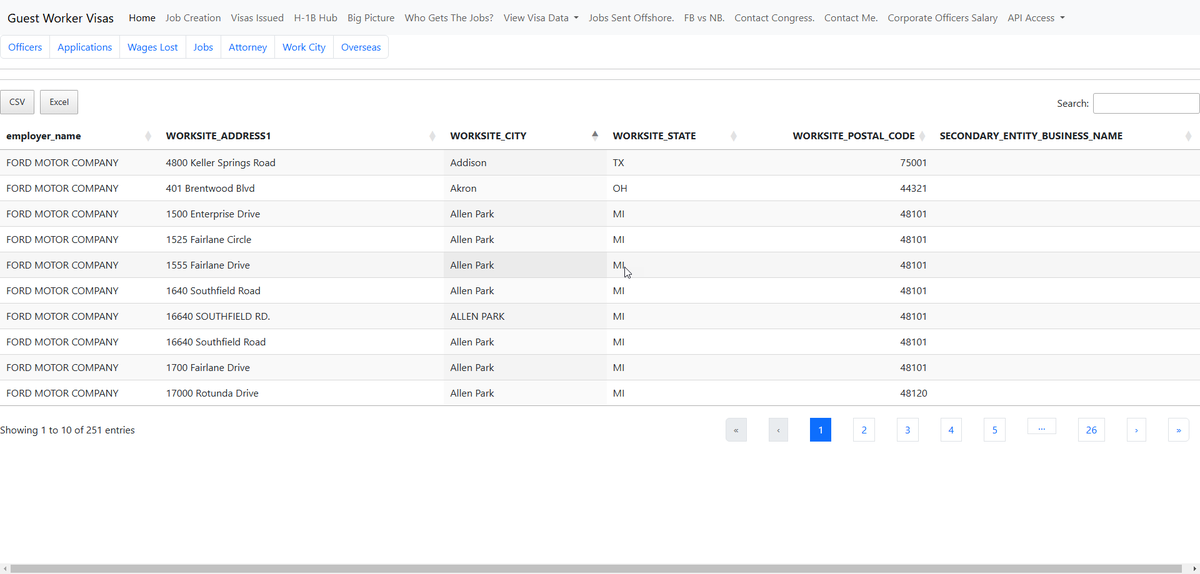The width and height of the screenshot is (1200, 574).
Task: Select the 16640 SOUTHFIELD RD. cell
Action: pos(302,316)
